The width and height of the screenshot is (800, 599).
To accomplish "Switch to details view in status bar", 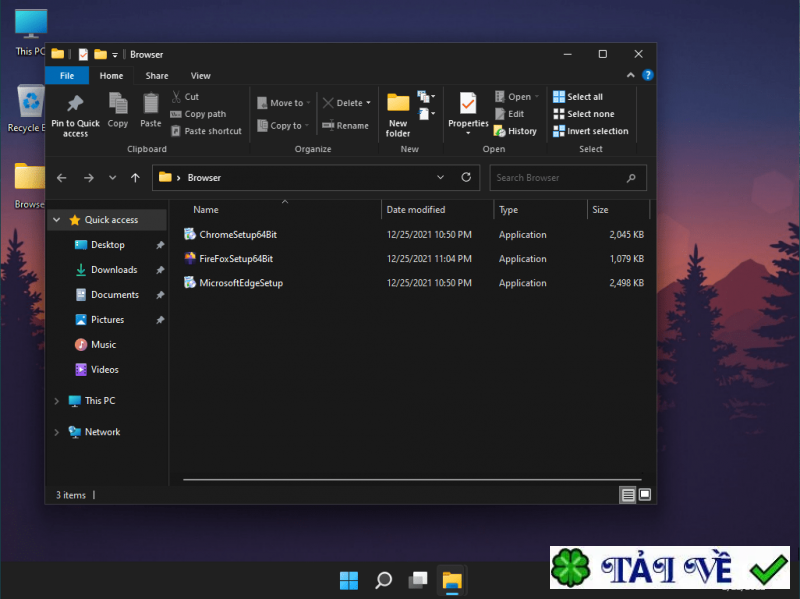I will 627,495.
